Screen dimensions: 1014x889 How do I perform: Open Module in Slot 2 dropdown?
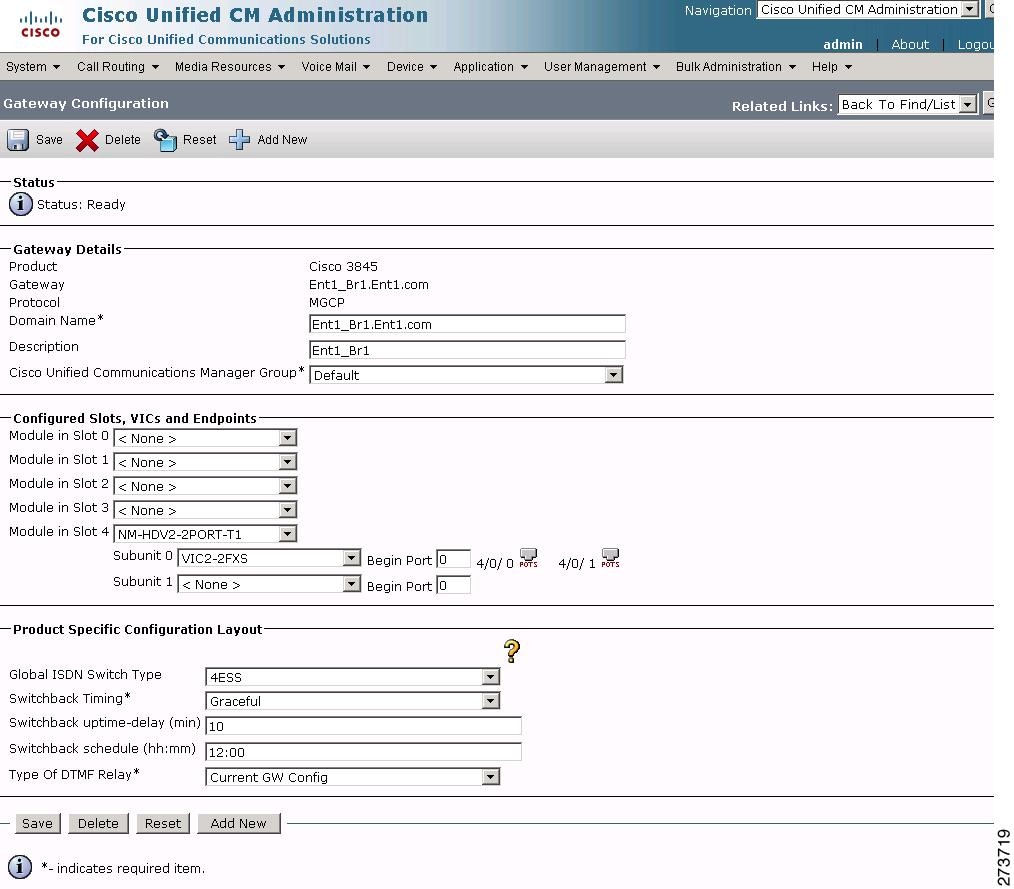(x=205, y=486)
